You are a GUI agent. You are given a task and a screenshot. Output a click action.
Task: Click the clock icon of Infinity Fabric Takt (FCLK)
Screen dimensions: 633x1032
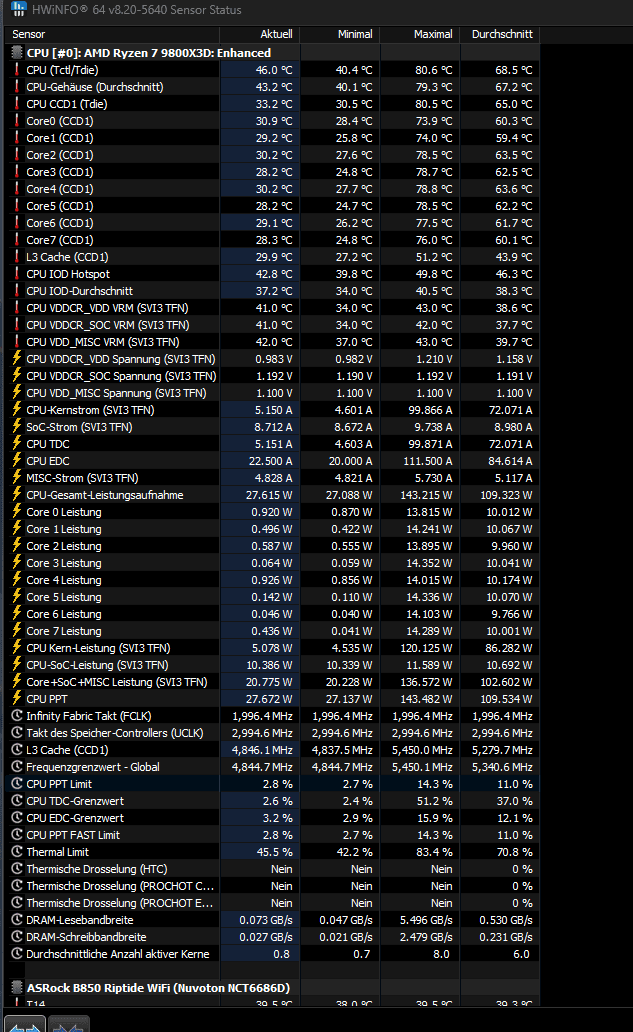pos(17,715)
